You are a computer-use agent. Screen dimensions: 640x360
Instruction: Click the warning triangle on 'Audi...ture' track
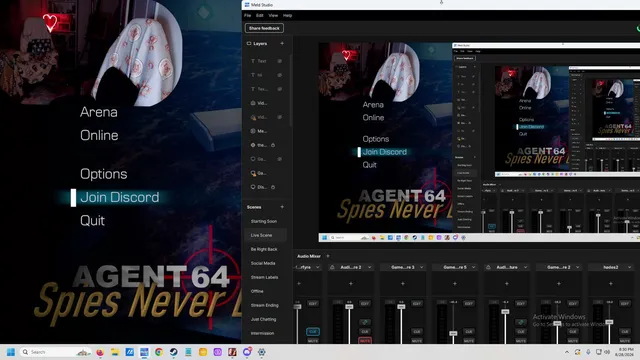[488, 267]
